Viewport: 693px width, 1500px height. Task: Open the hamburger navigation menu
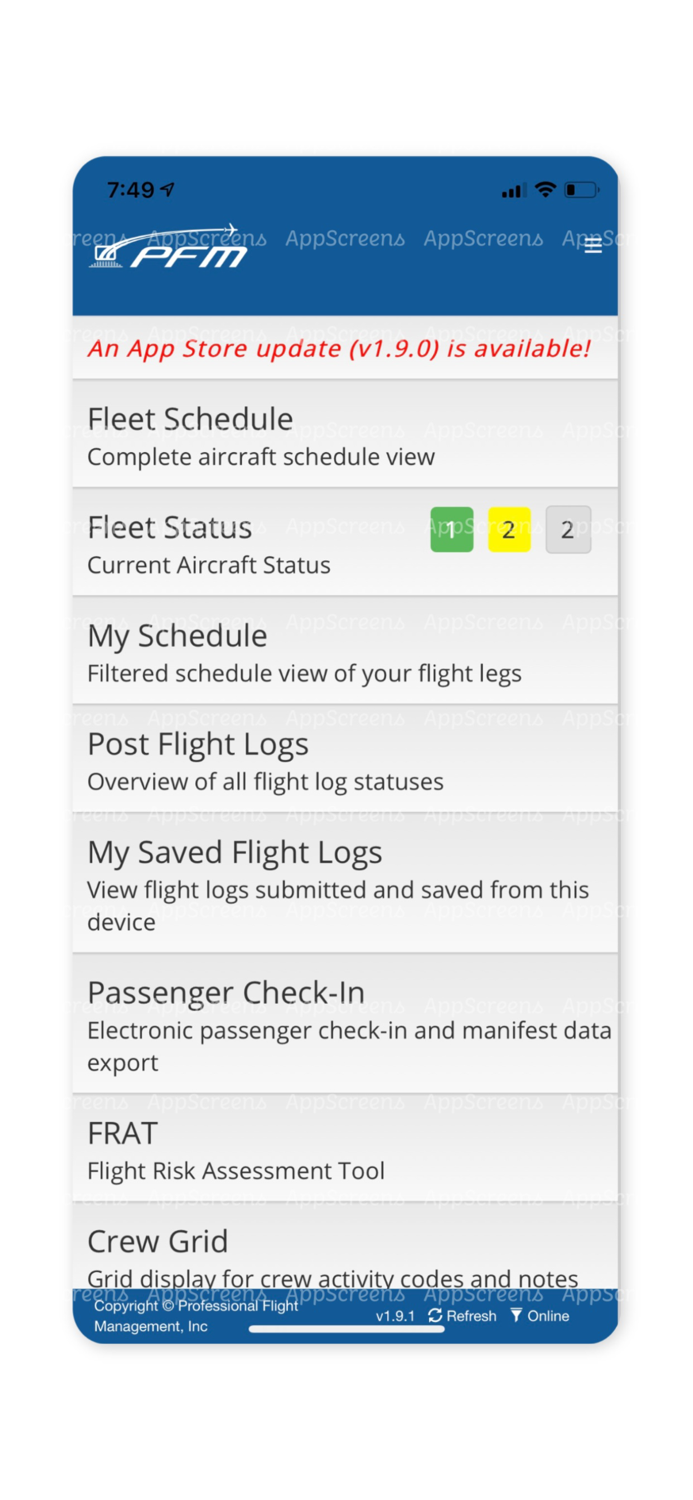tap(593, 246)
